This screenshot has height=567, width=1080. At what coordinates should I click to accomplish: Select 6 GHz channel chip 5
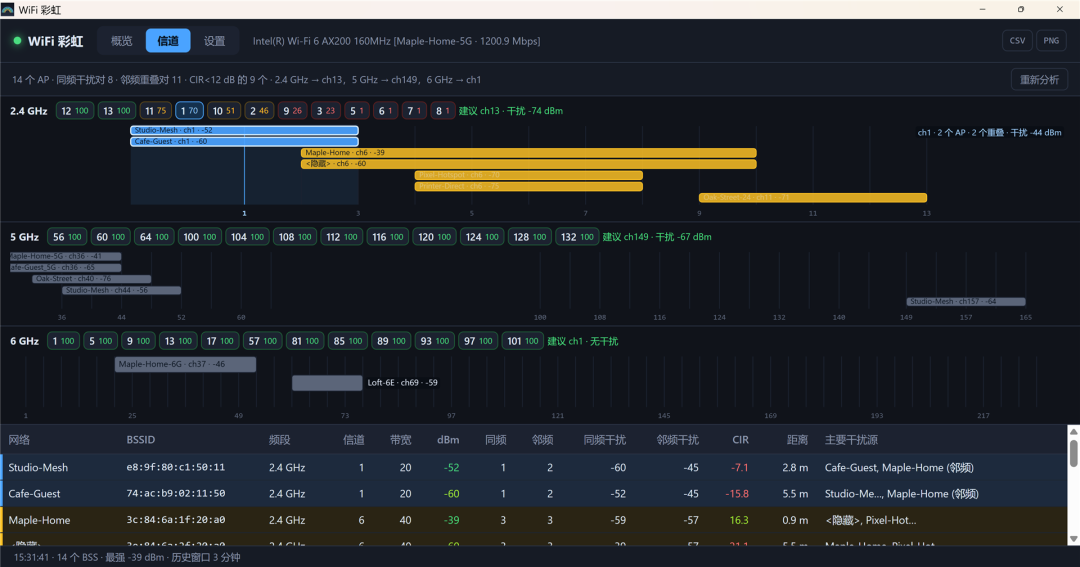click(101, 341)
